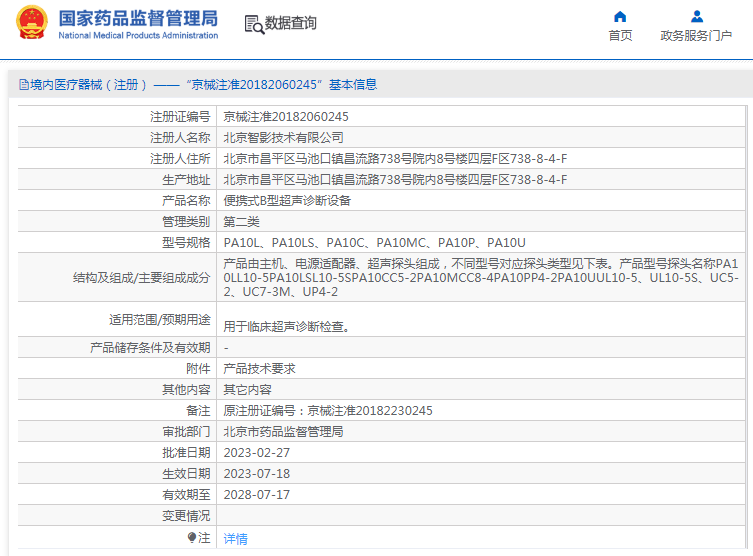This screenshot has width=753, height=556.
Task: Select expiry date 2028-07-17
Action: pos(257,495)
